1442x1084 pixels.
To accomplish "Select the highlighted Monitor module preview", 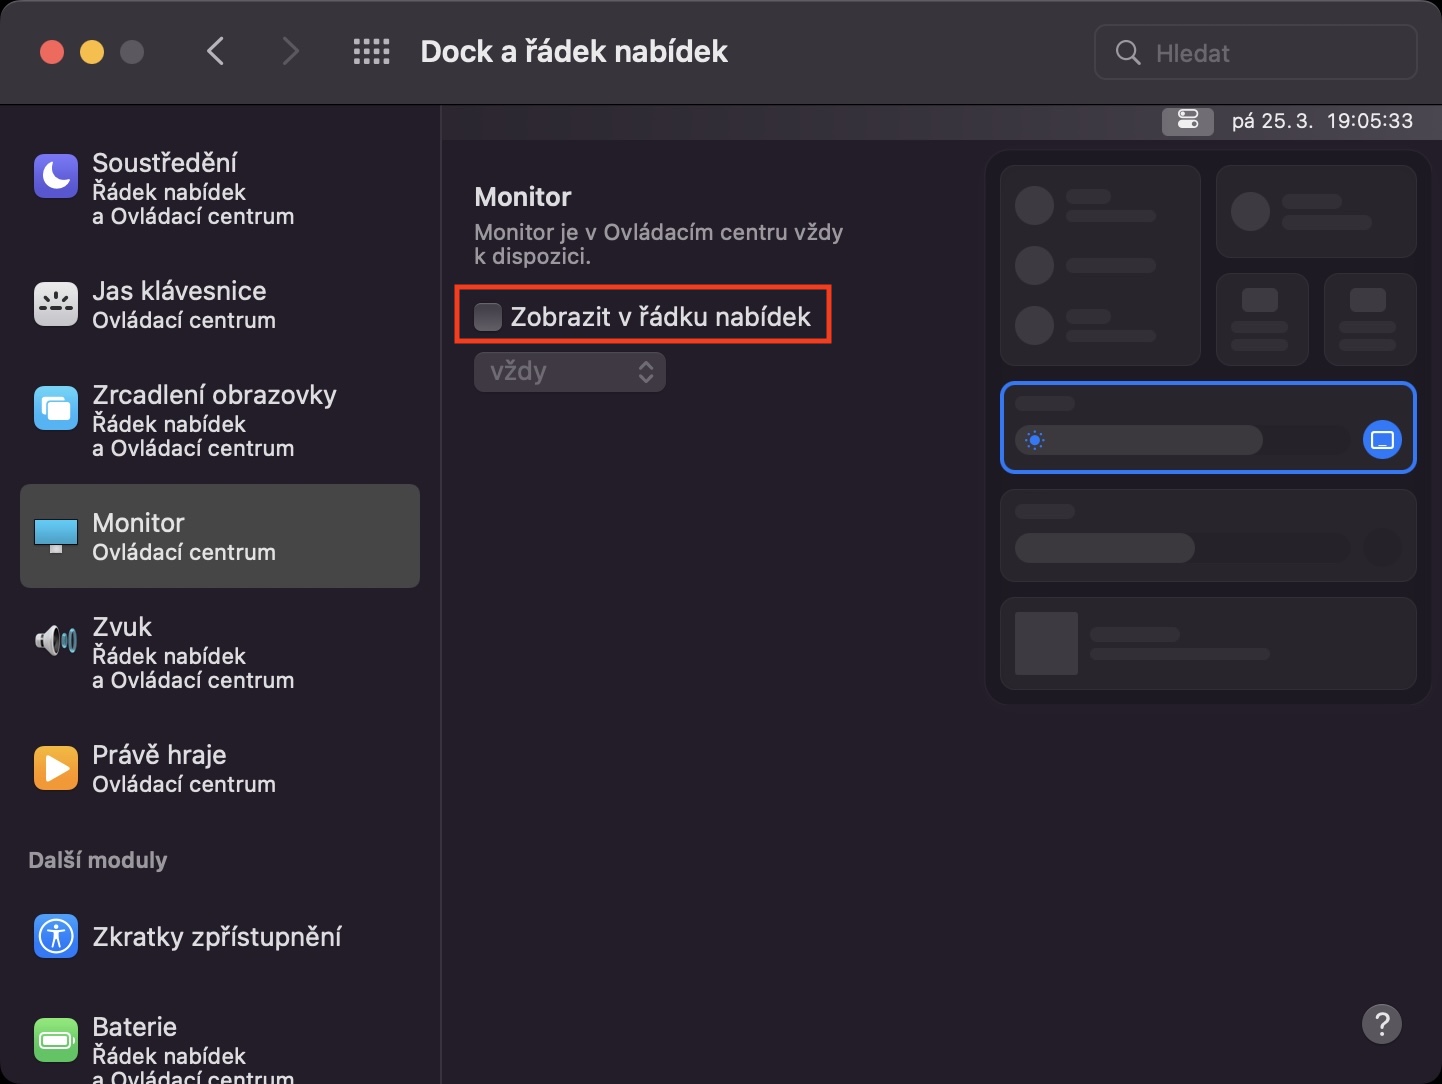I will pyautogui.click(x=1208, y=427).
